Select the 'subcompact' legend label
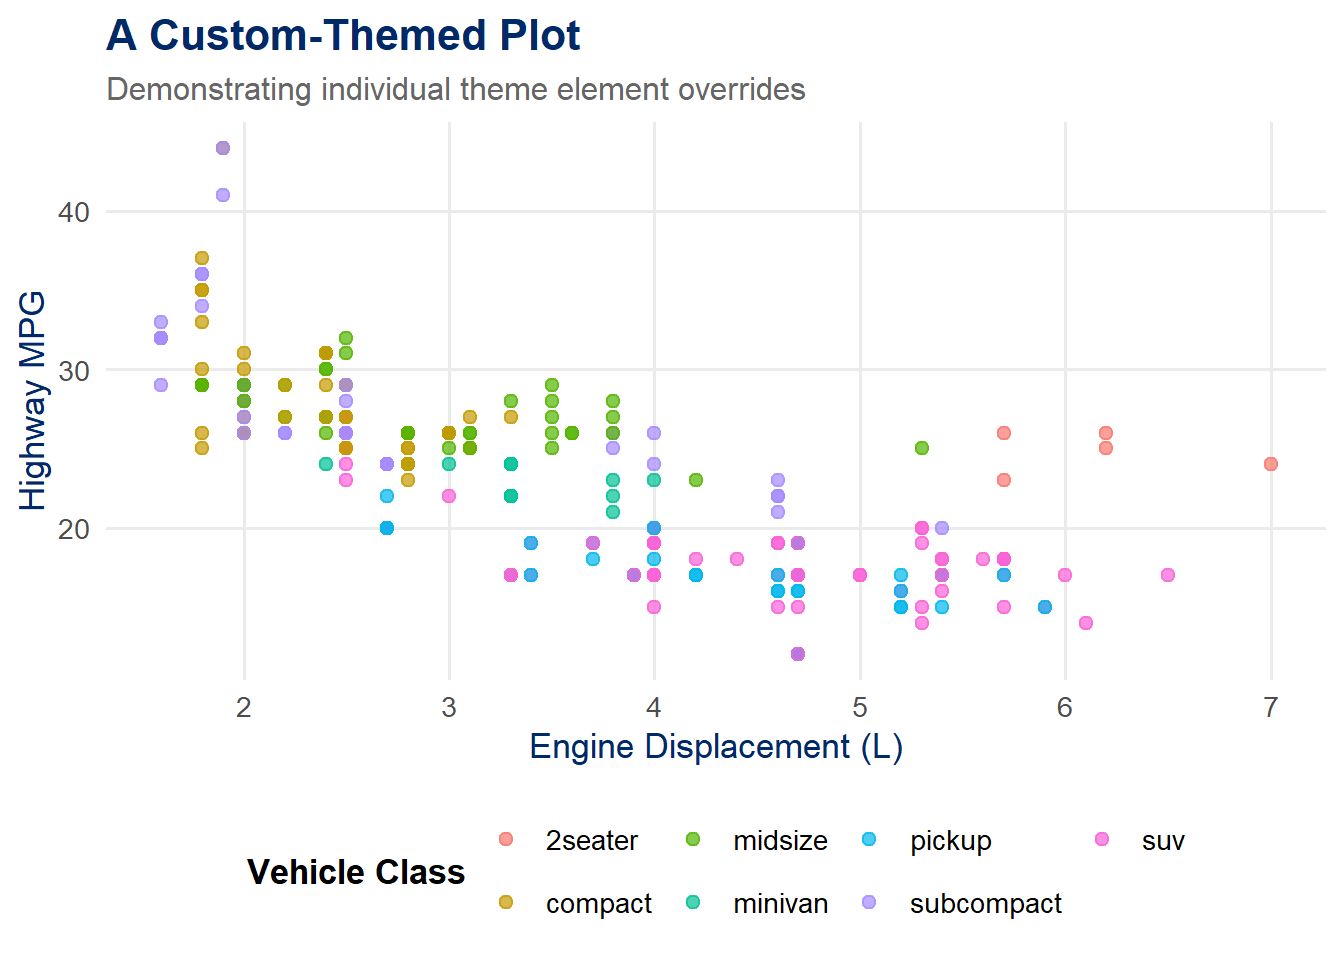This screenshot has width=1344, height=960. [x=985, y=904]
